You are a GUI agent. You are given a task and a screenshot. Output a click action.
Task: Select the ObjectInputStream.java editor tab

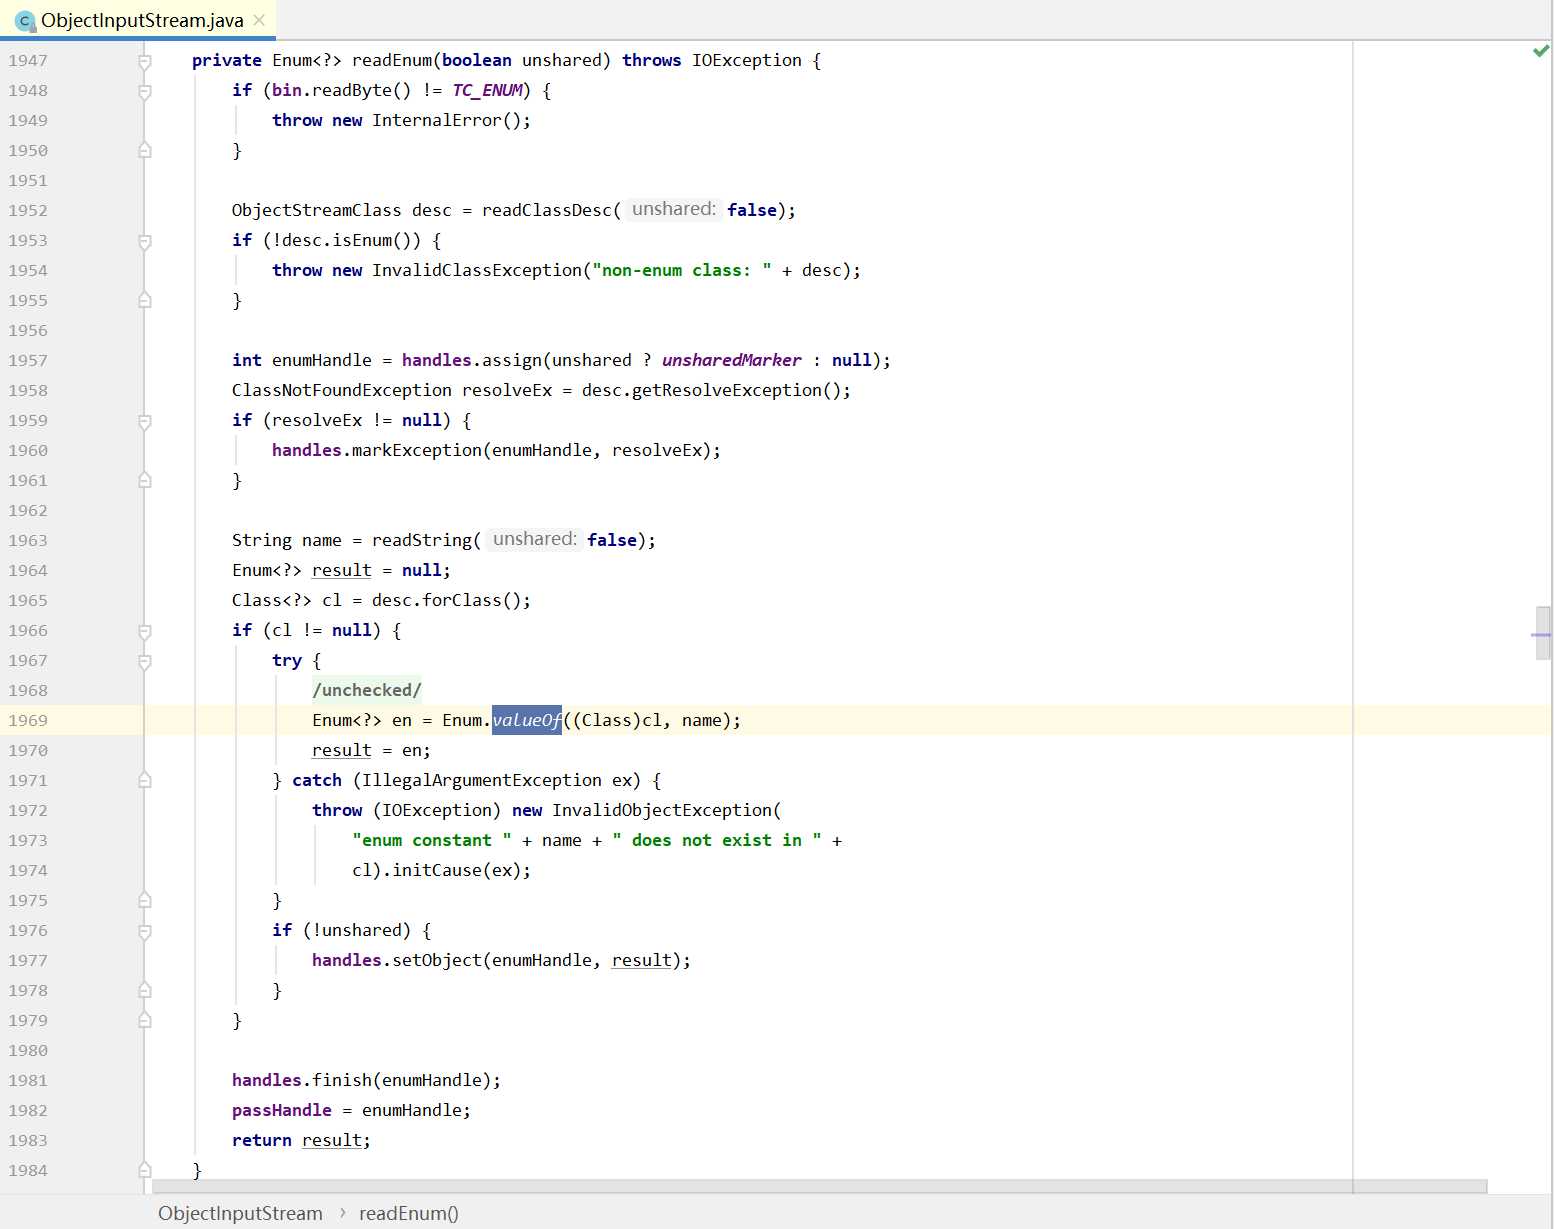(x=138, y=20)
